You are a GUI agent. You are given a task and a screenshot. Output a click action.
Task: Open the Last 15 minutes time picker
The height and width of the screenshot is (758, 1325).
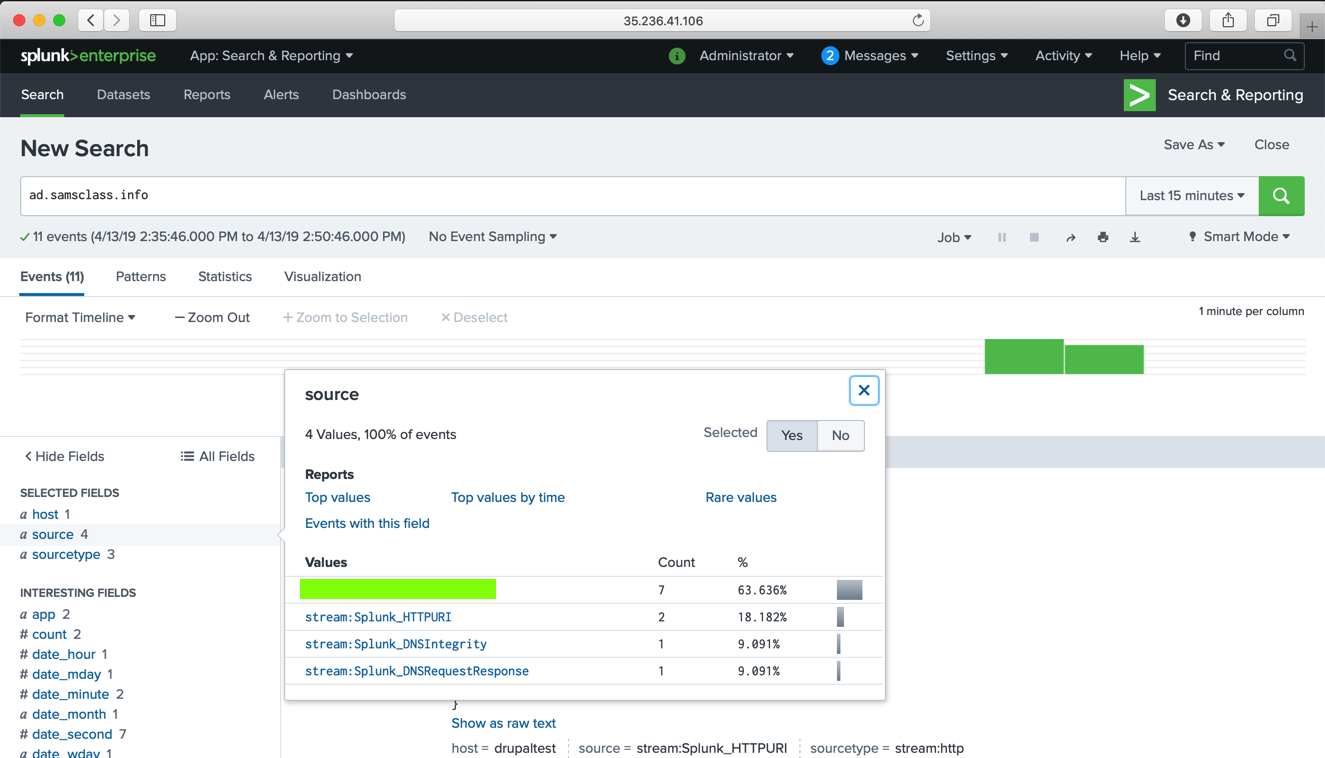point(1192,196)
